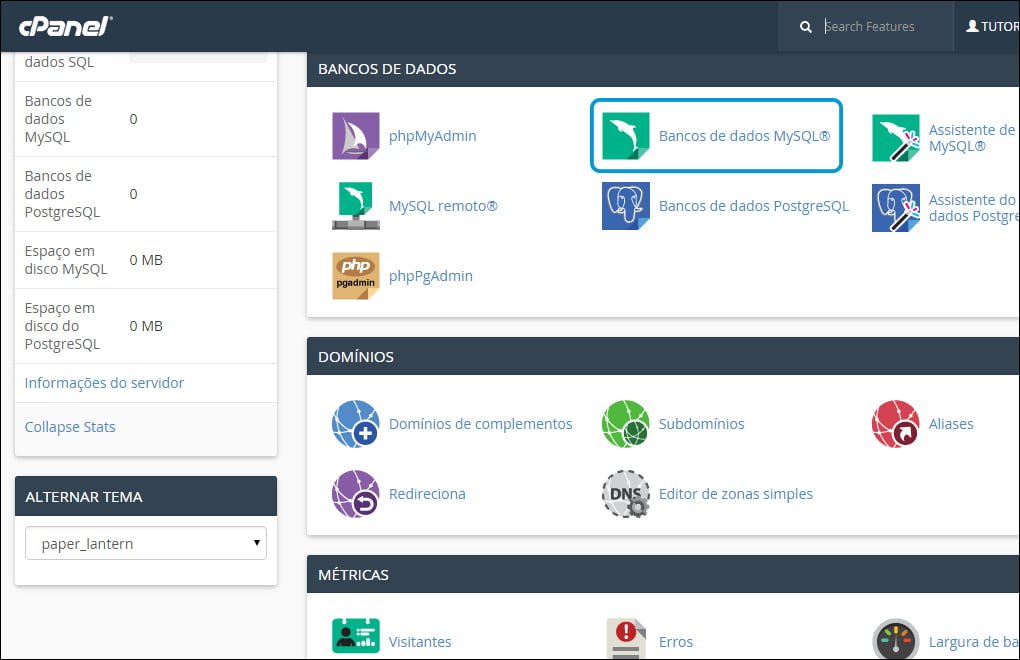Collapse the BANCOS DE DADOS section header
Viewport: 1020px width, 660px height.
point(664,69)
